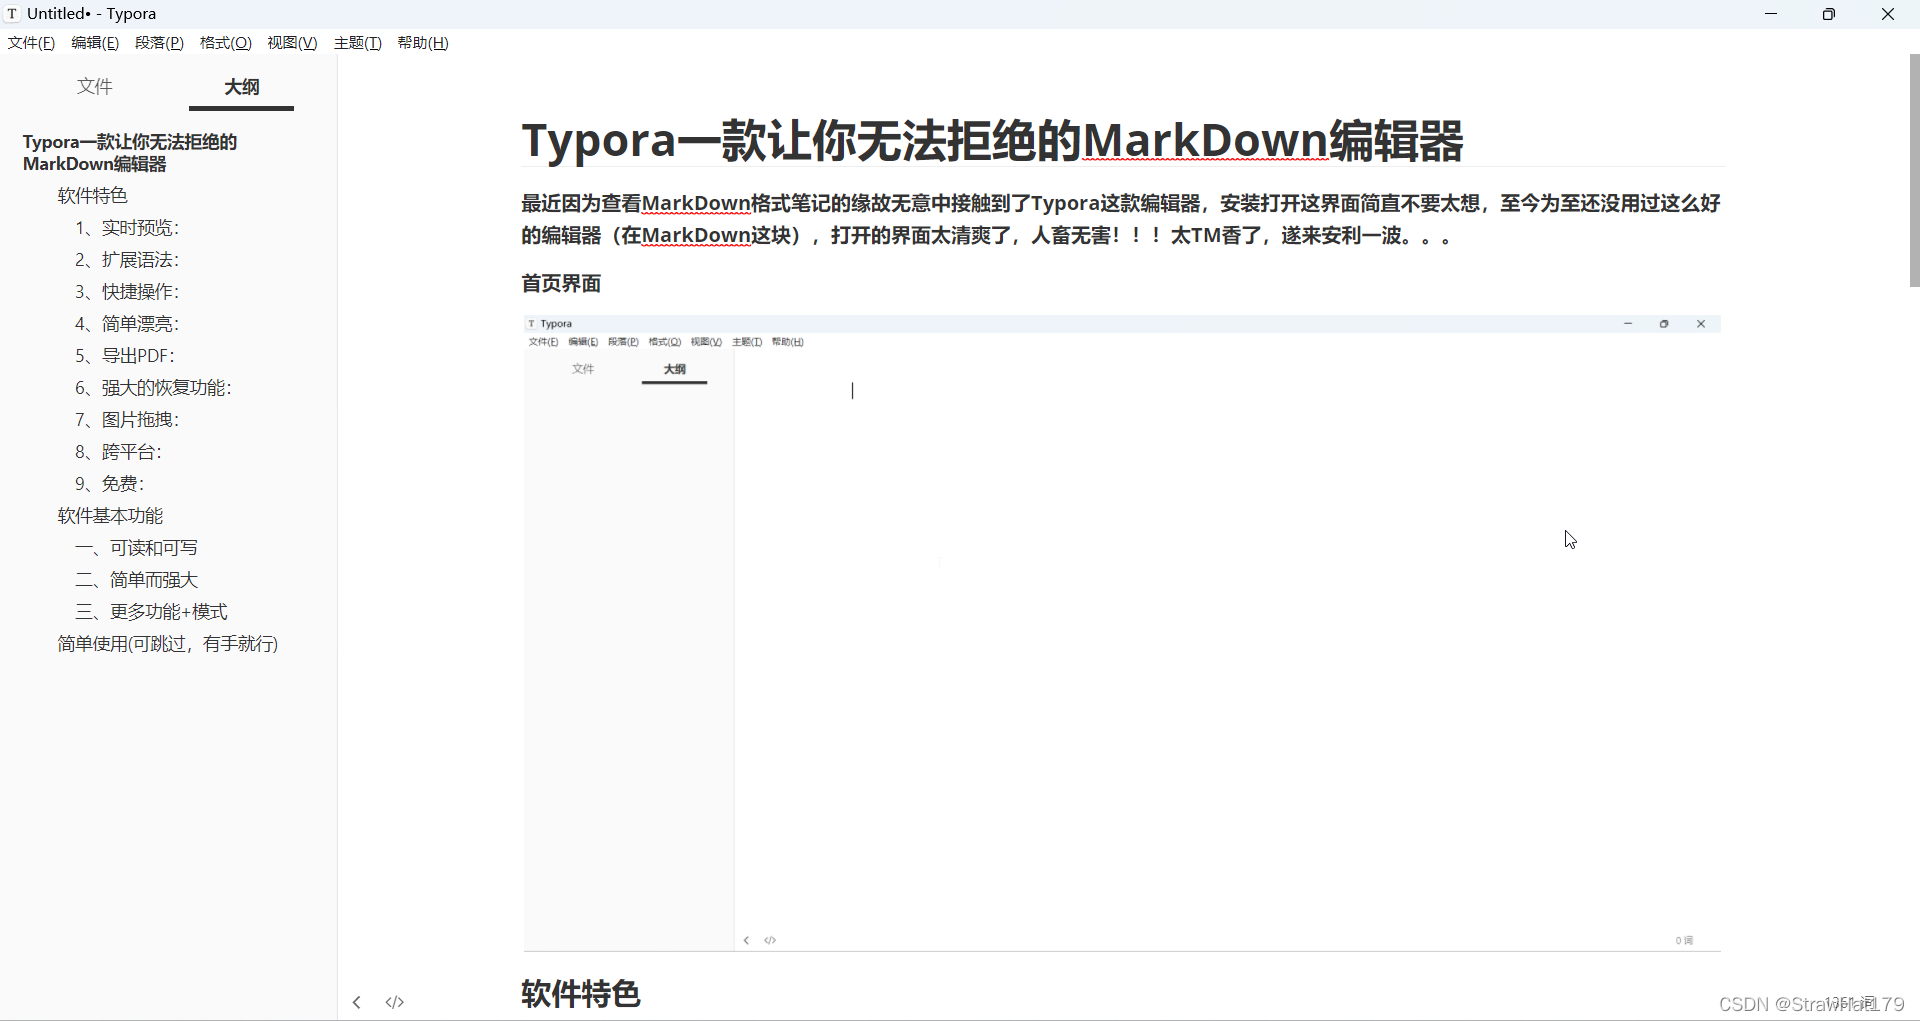Image resolution: width=1920 pixels, height=1021 pixels.
Task: Open the 主题(T) menu
Action: 358,43
